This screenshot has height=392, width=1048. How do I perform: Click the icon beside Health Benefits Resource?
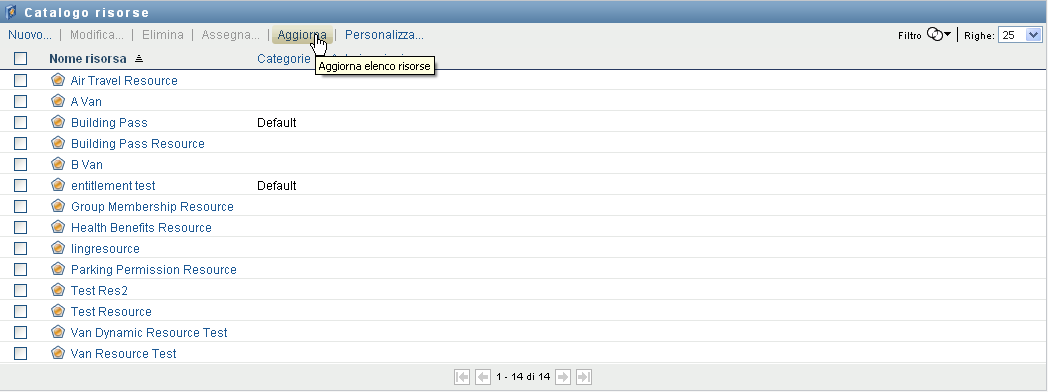click(x=58, y=227)
